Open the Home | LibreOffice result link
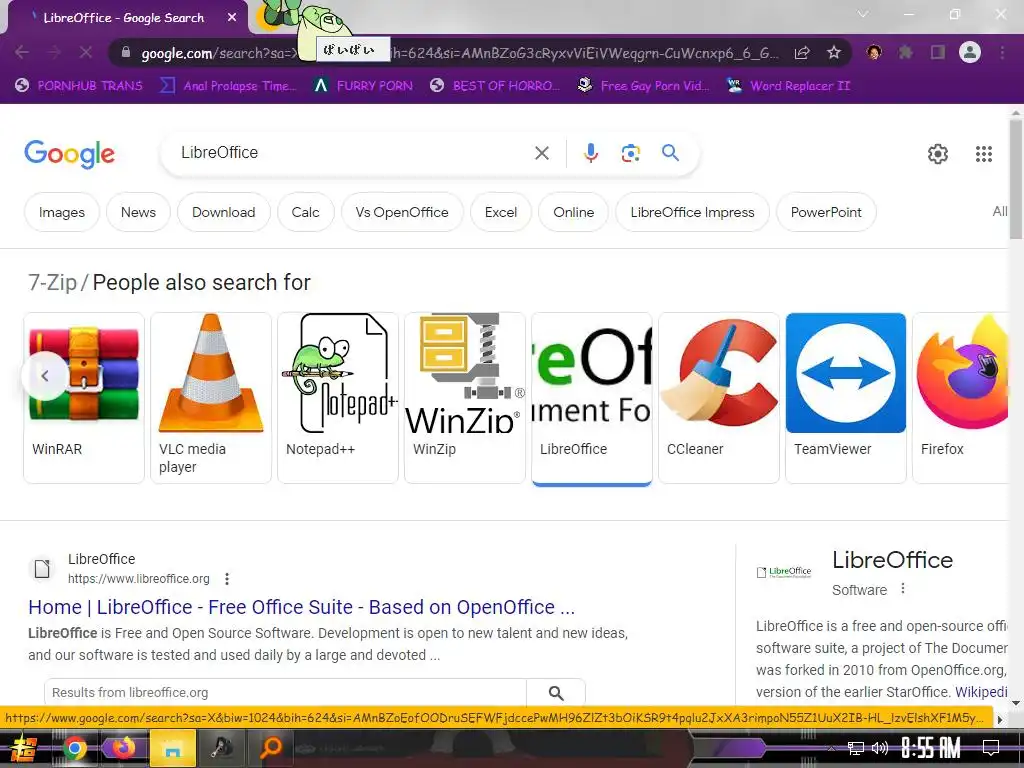This screenshot has width=1024, height=768. tap(302, 607)
